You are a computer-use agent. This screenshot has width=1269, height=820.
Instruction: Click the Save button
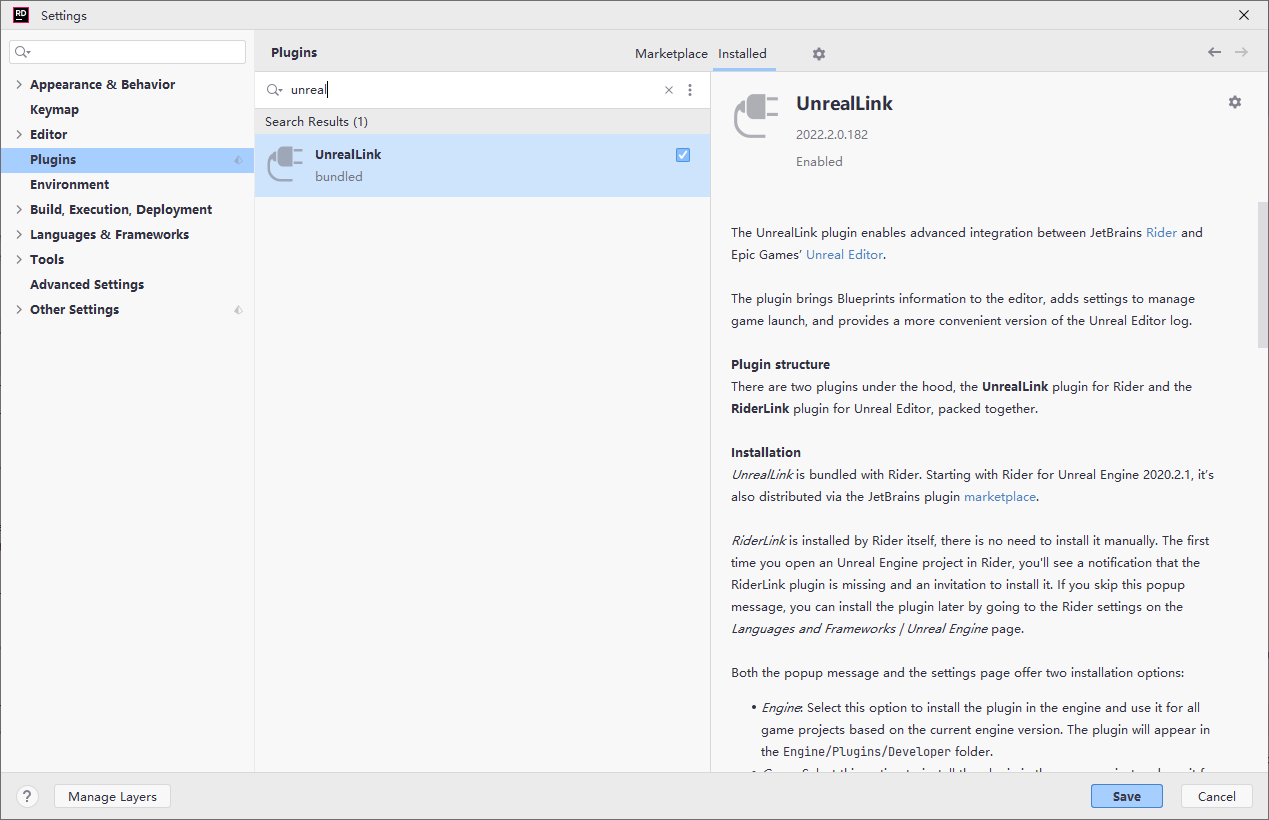(x=1127, y=796)
